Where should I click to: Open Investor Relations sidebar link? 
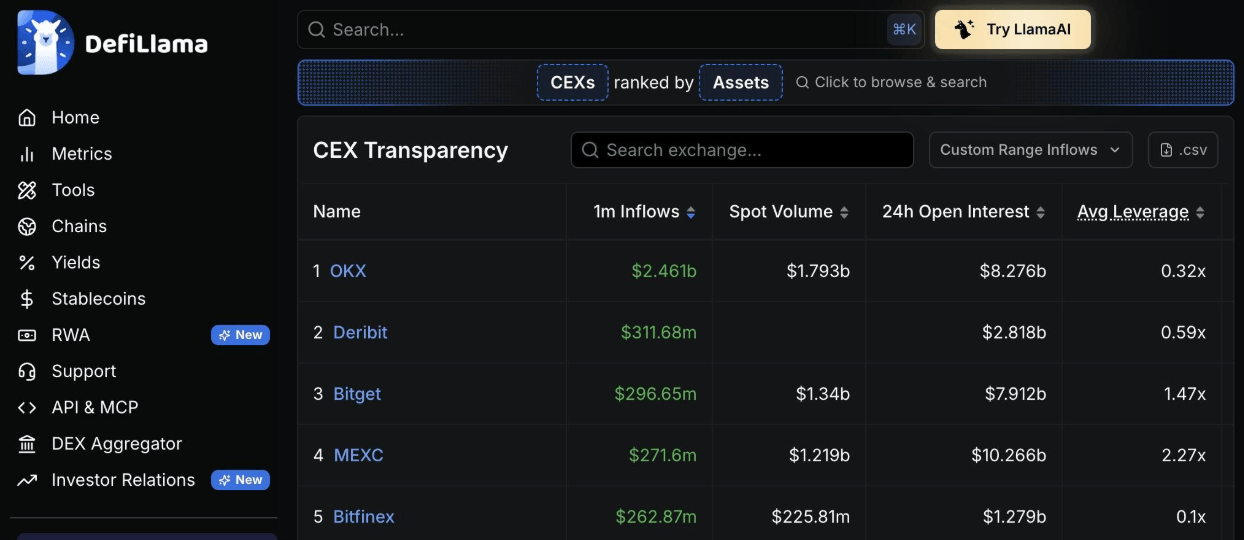pyautogui.click(x=123, y=480)
